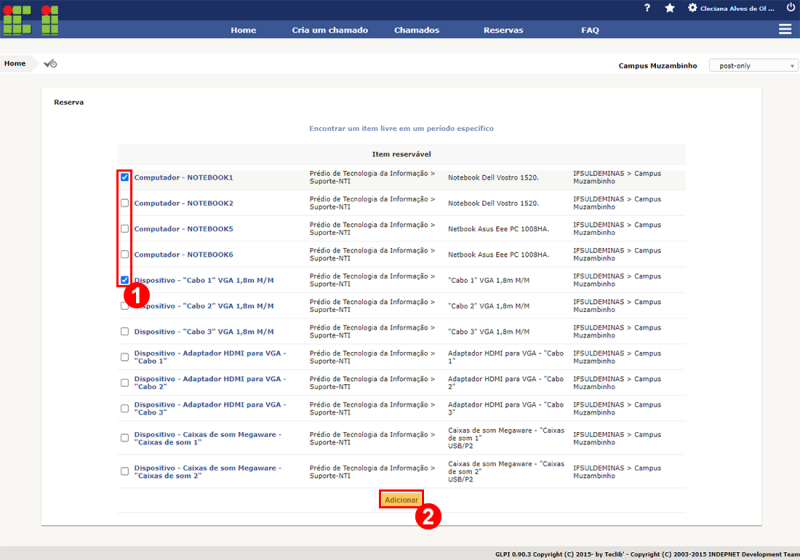
Task: Uncheck the Computador - NOTEBOOK1 checkbox
Action: [124, 177]
